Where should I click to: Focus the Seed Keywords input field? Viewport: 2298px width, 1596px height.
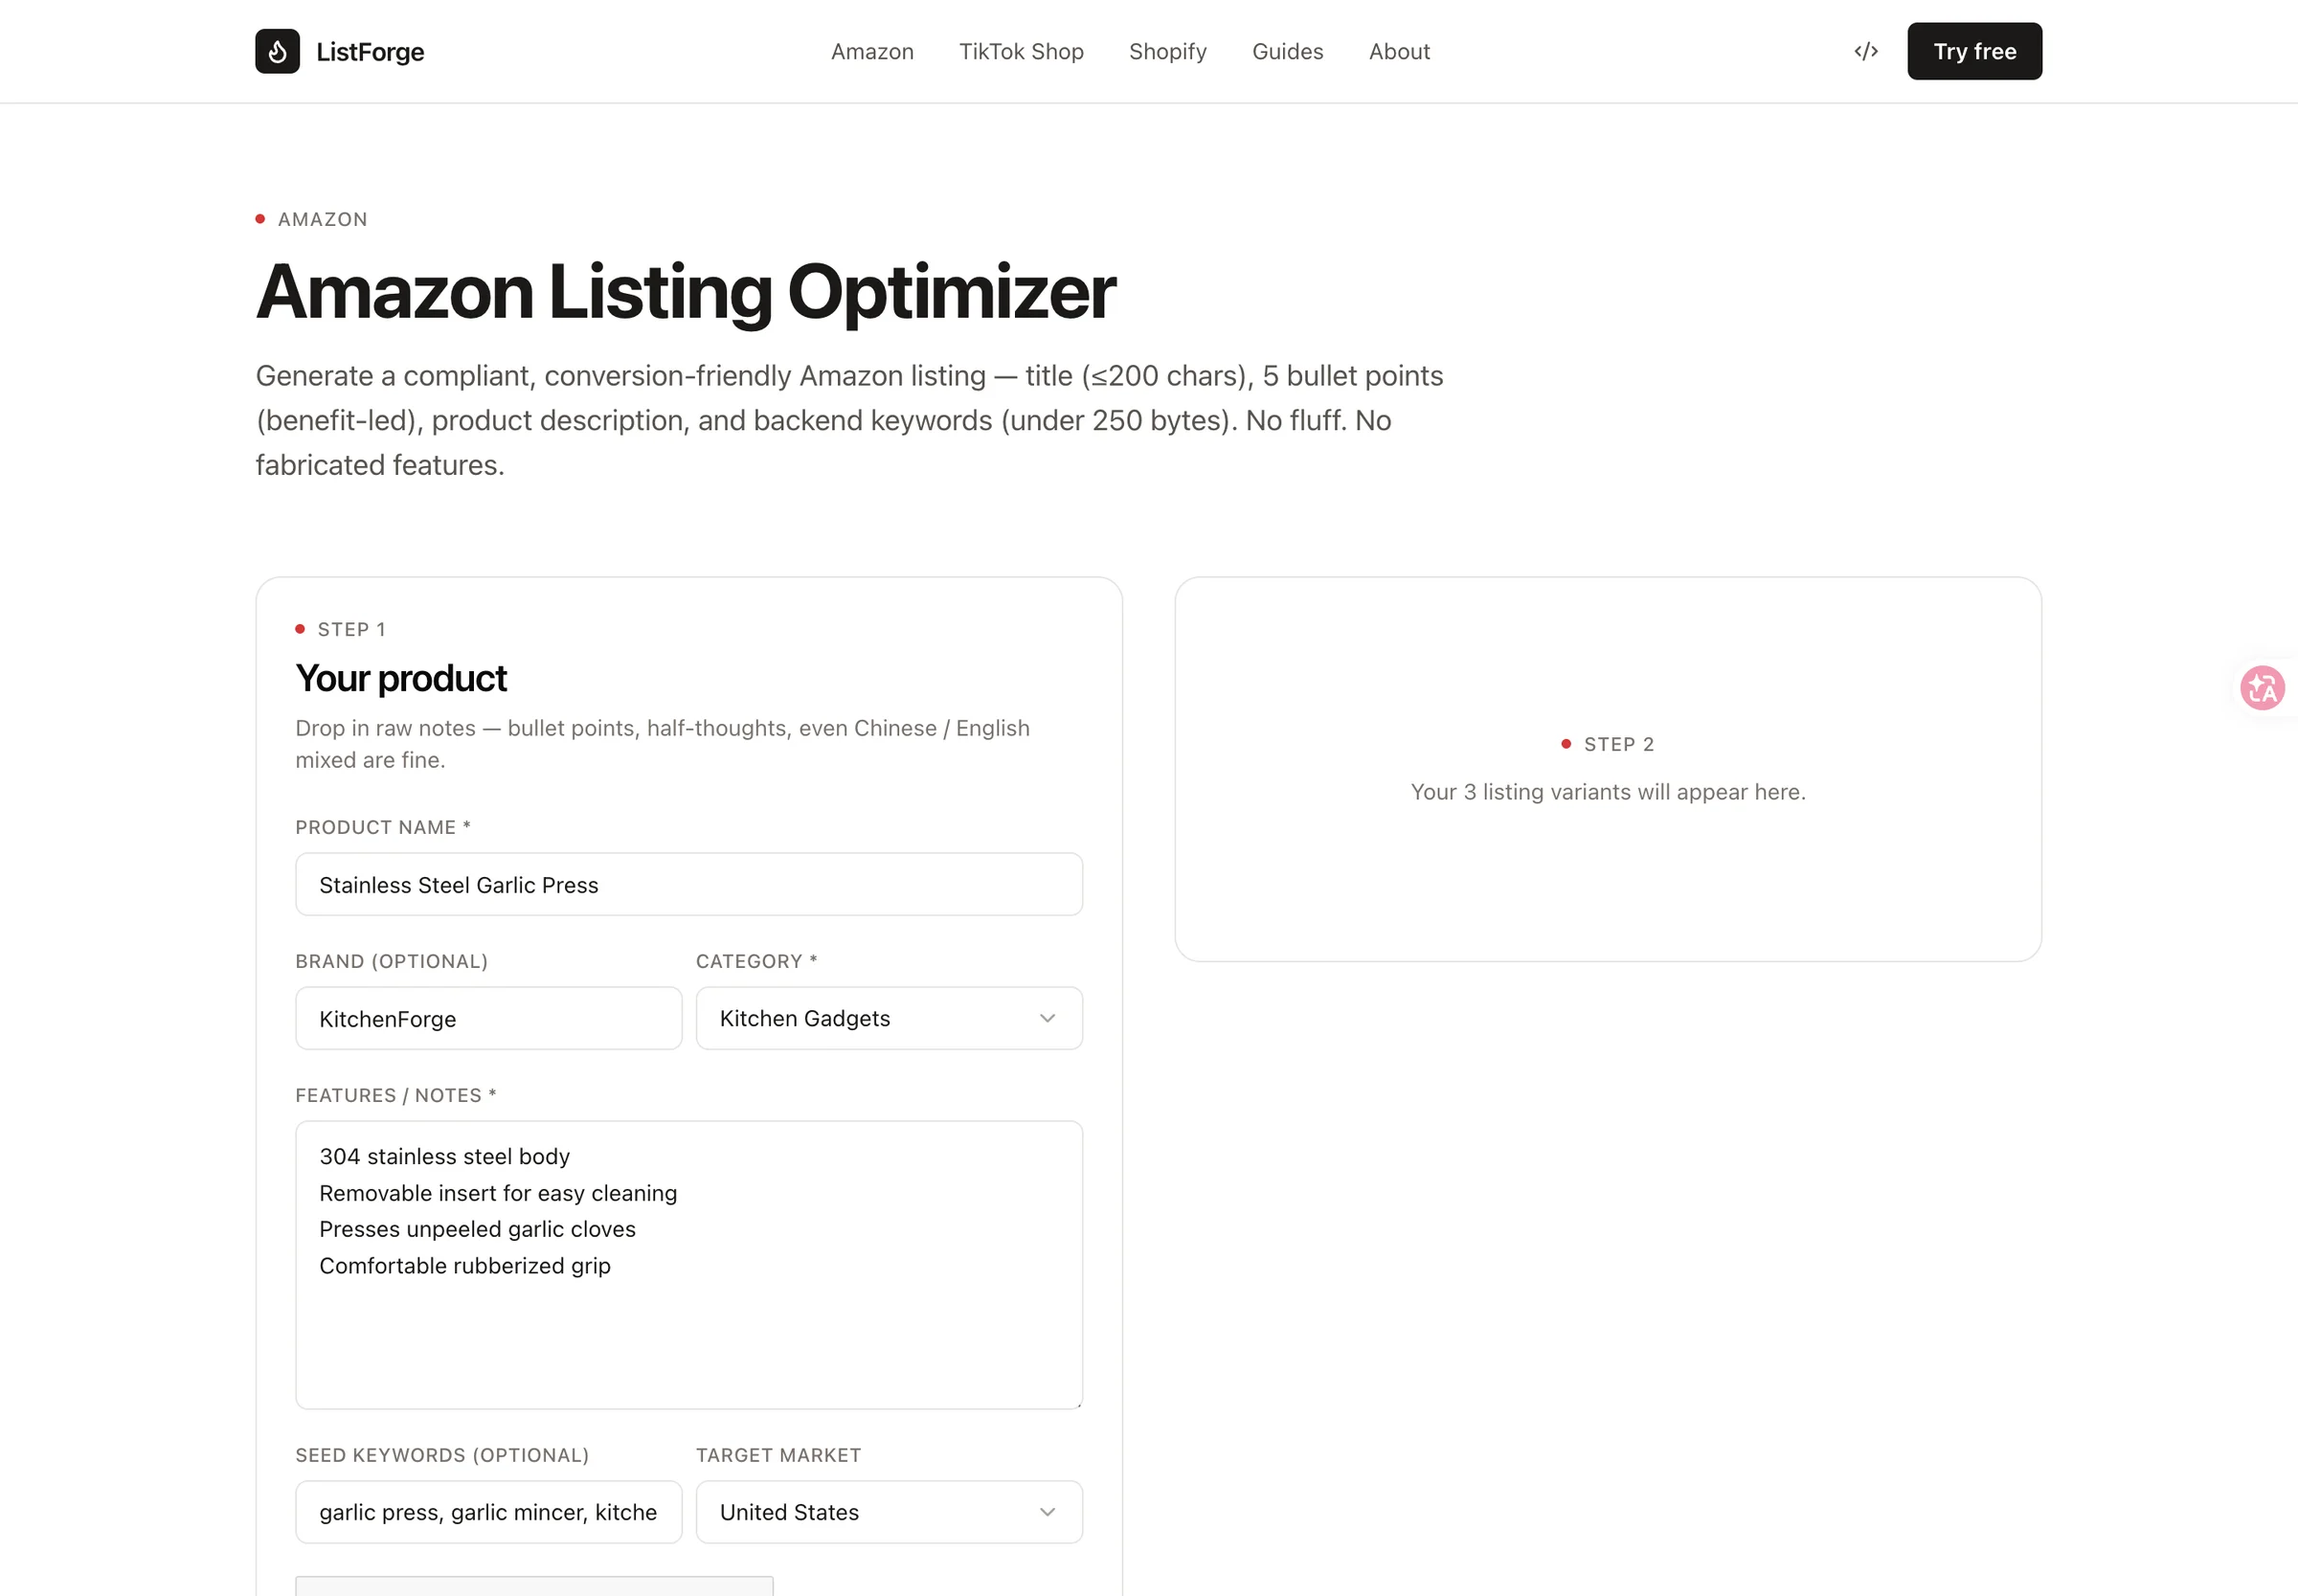coord(489,1512)
